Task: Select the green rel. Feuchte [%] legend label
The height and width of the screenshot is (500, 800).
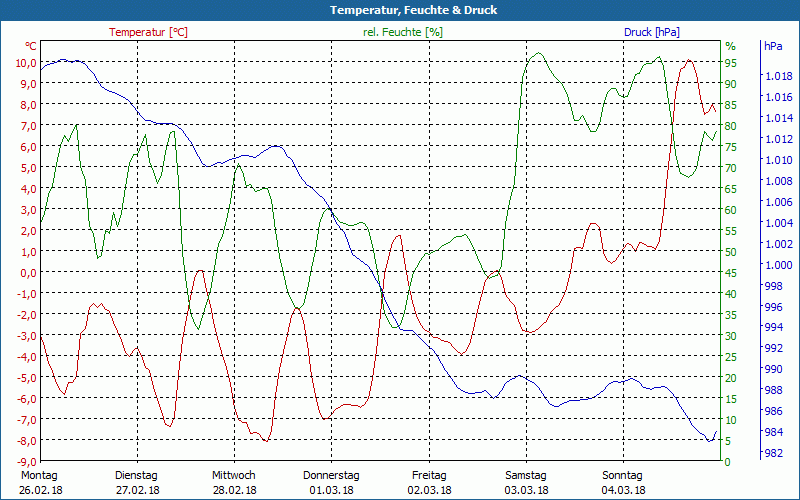Action: point(402,32)
